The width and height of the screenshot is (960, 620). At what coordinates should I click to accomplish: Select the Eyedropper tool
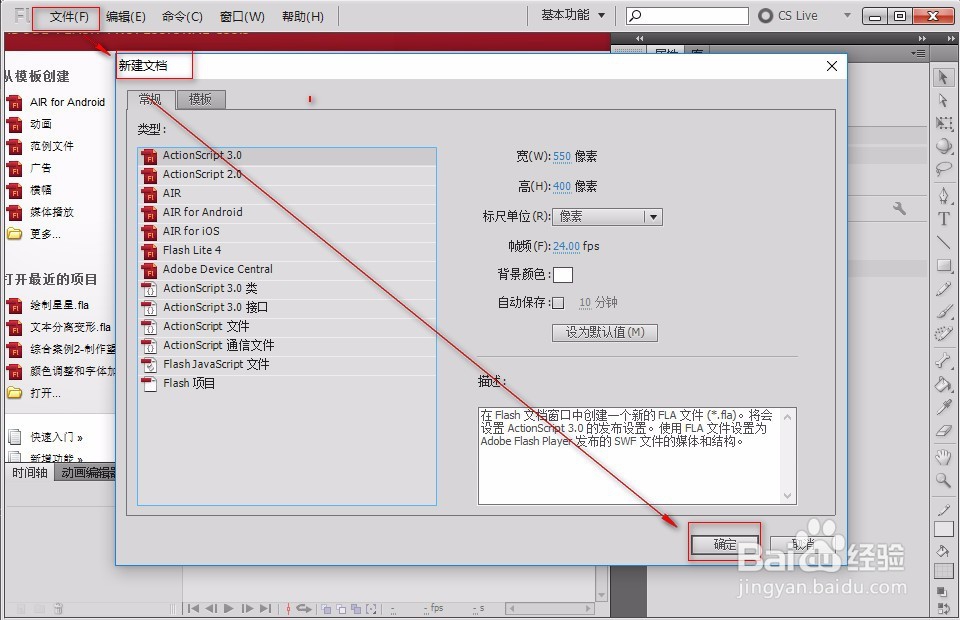click(x=943, y=407)
